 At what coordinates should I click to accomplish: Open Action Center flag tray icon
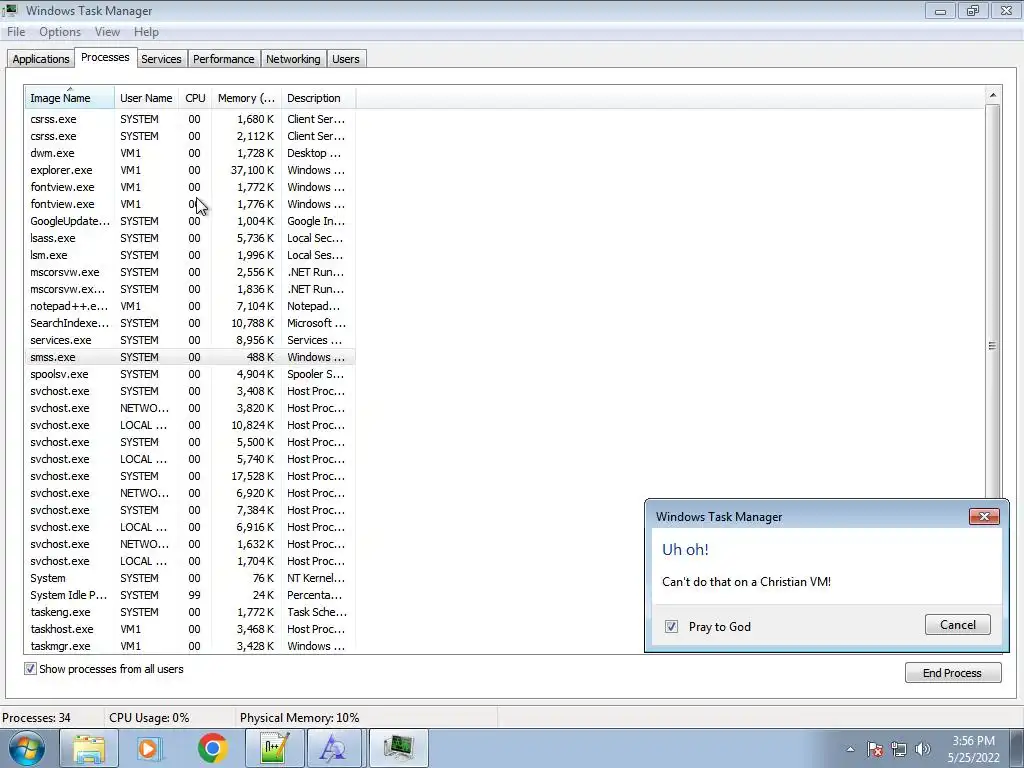pos(875,749)
